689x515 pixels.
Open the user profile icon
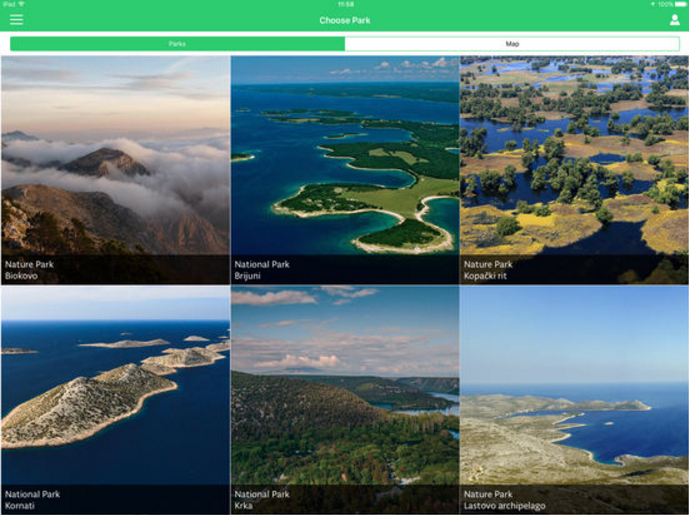(x=675, y=20)
